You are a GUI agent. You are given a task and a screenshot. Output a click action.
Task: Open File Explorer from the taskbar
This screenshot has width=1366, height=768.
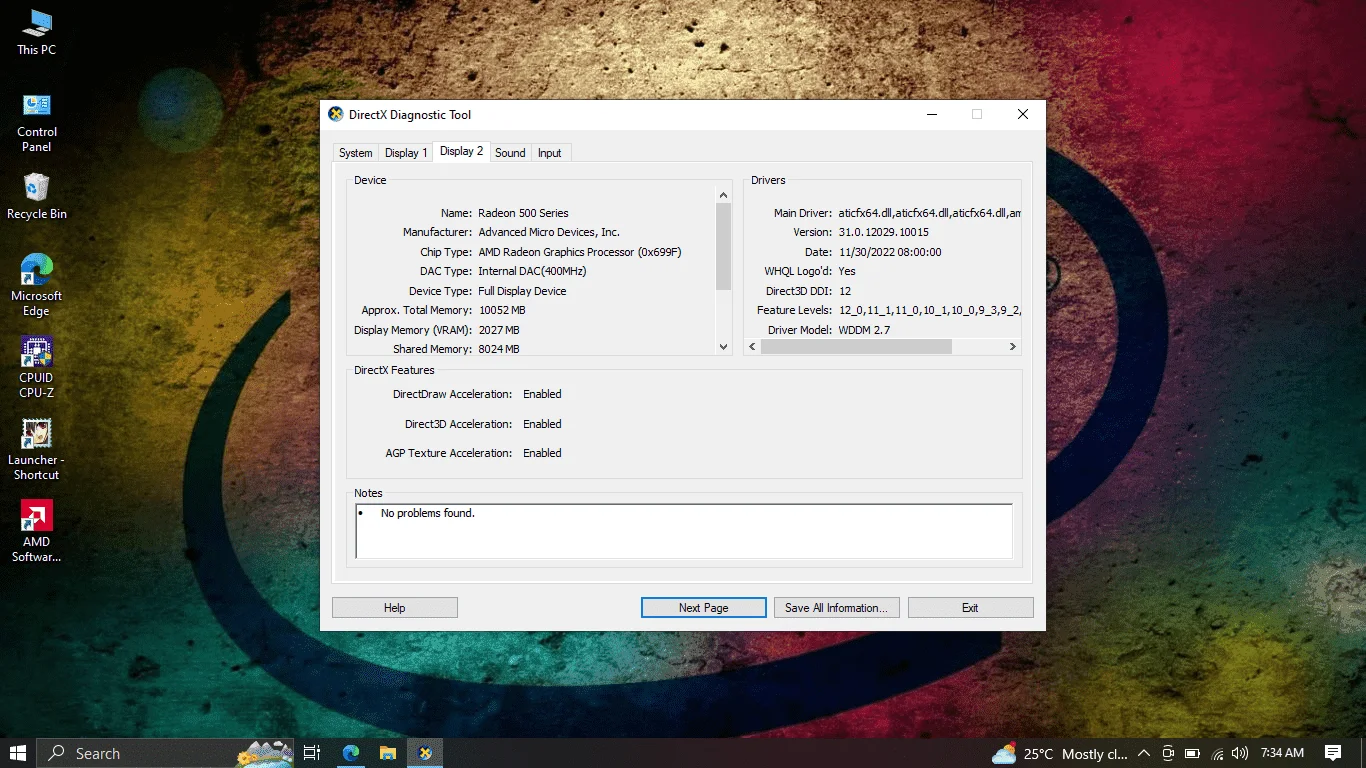point(388,753)
